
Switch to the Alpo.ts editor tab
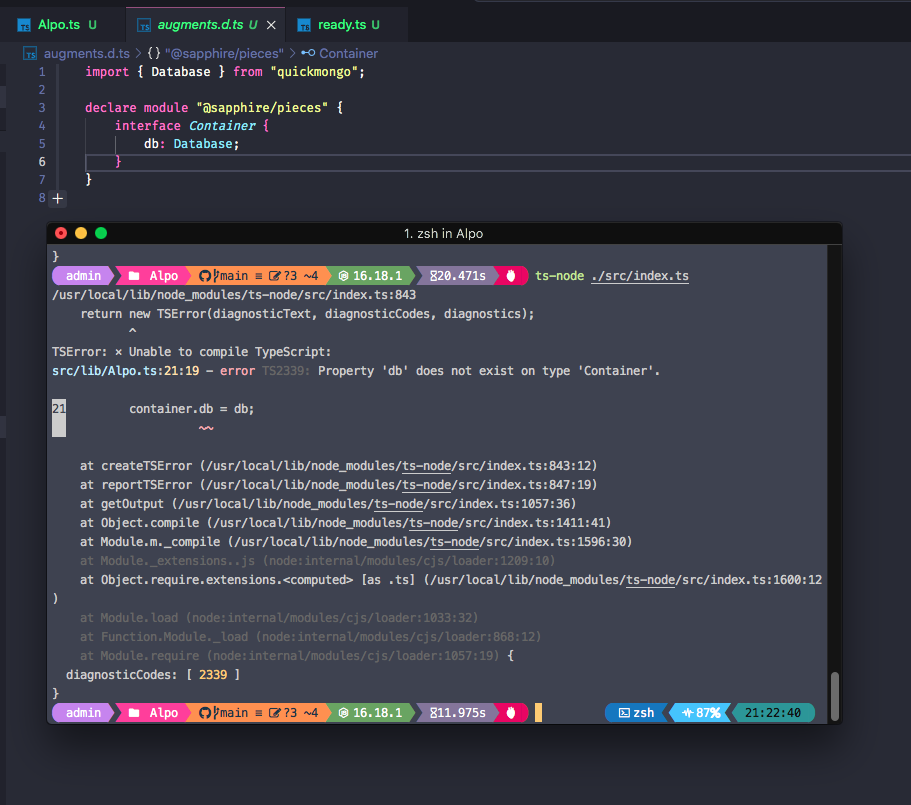63,25
